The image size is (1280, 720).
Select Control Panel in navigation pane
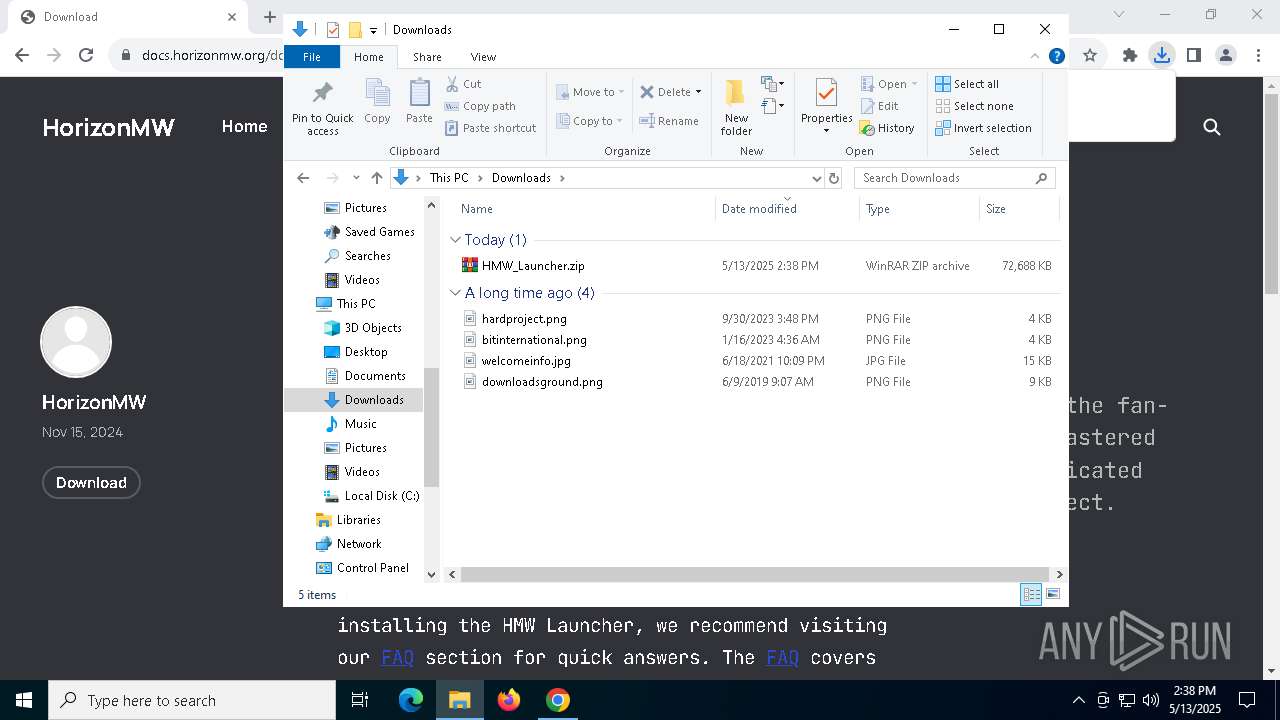[x=362, y=568]
